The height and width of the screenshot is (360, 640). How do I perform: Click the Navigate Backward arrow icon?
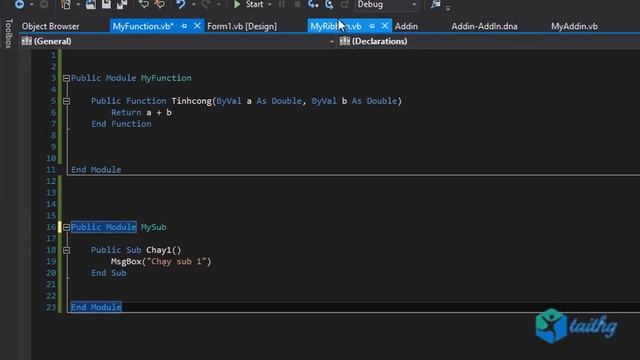[x=19, y=4]
